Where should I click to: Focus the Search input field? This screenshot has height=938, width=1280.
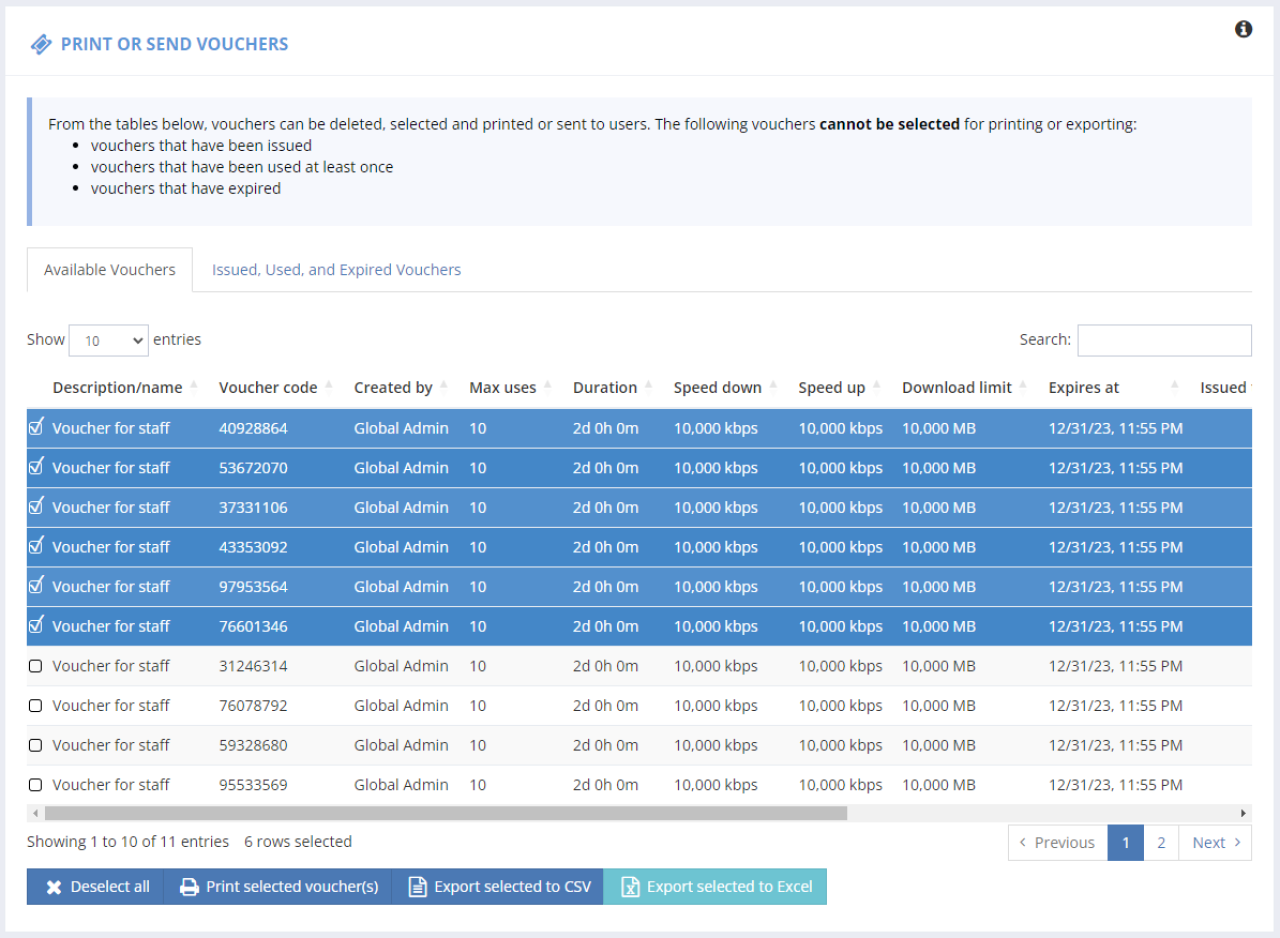pos(1164,340)
